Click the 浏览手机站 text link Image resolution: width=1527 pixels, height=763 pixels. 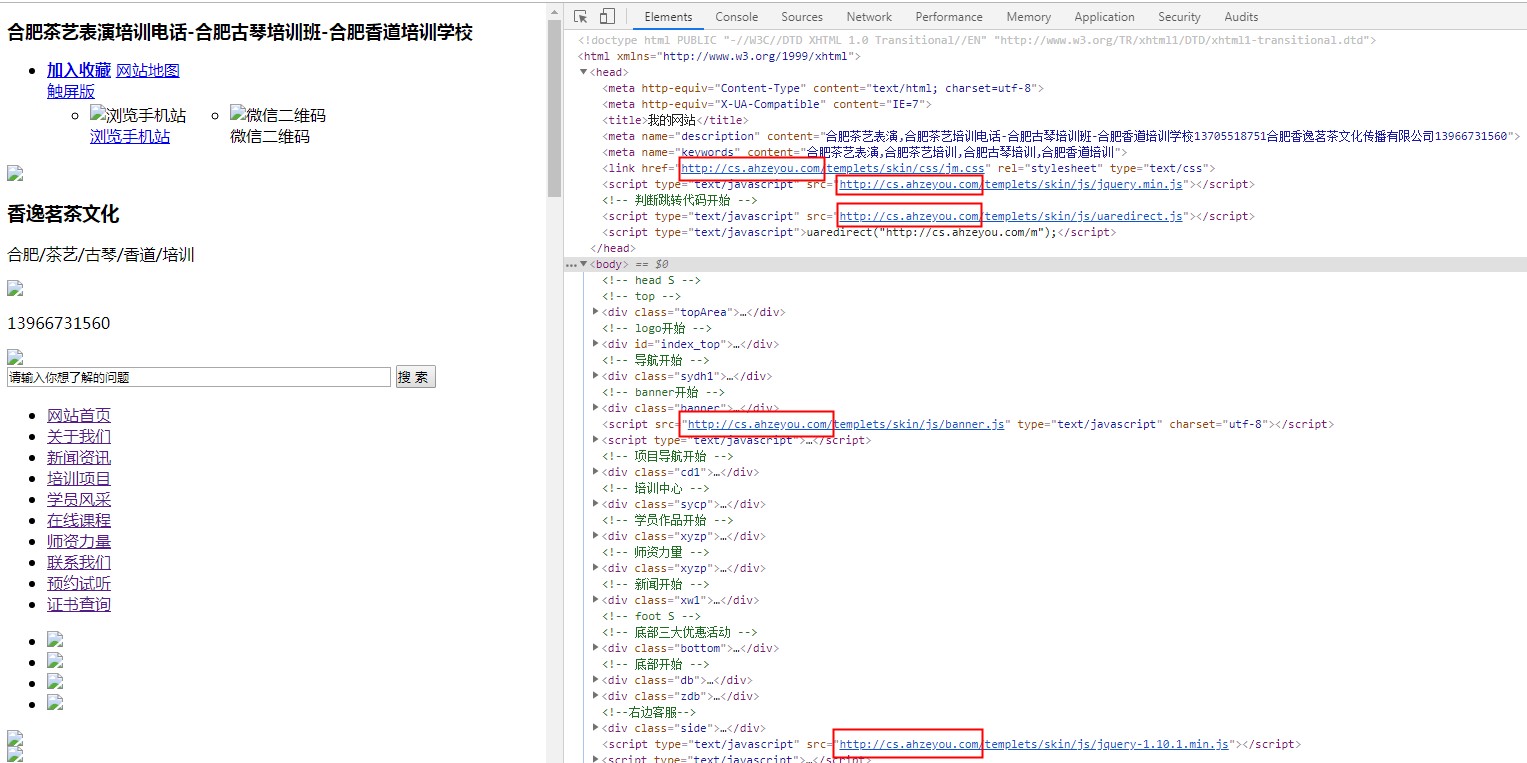coord(130,136)
